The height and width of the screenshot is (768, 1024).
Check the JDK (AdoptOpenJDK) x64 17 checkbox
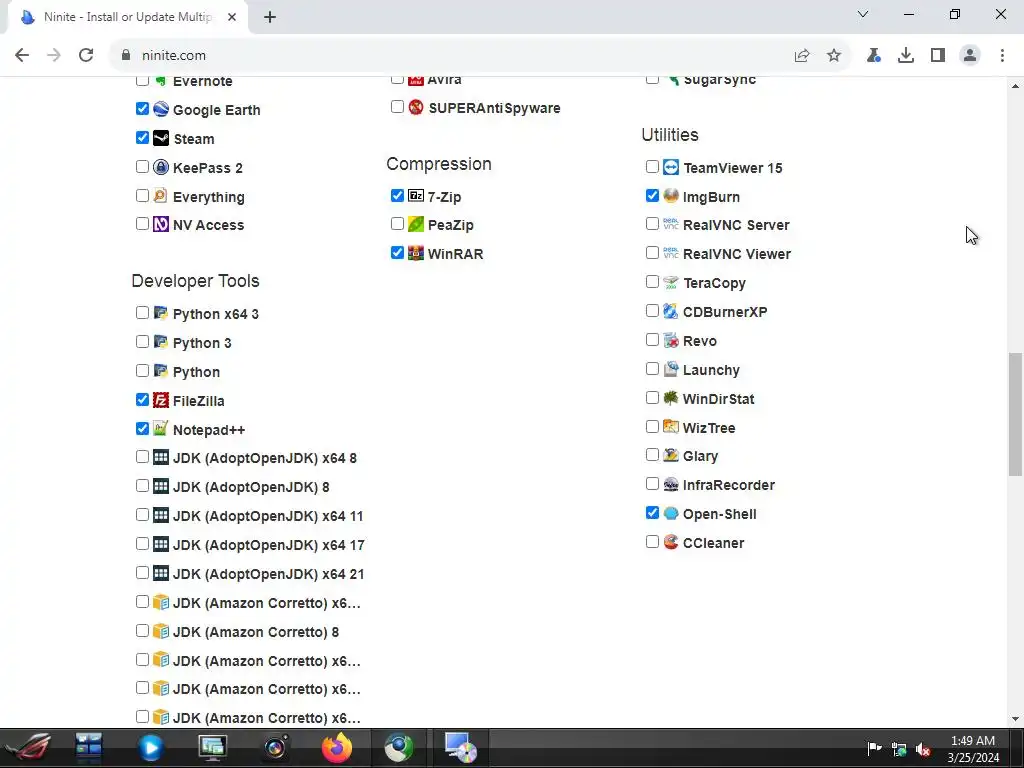(142, 543)
